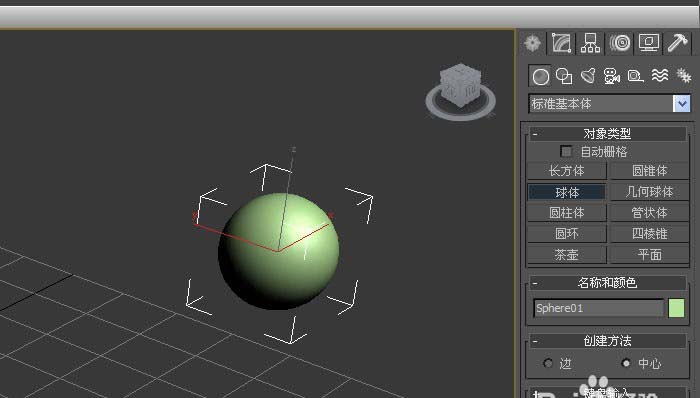Click the 四棱锥 button
Viewport: 700px width, 398px height.
pyautogui.click(x=650, y=234)
